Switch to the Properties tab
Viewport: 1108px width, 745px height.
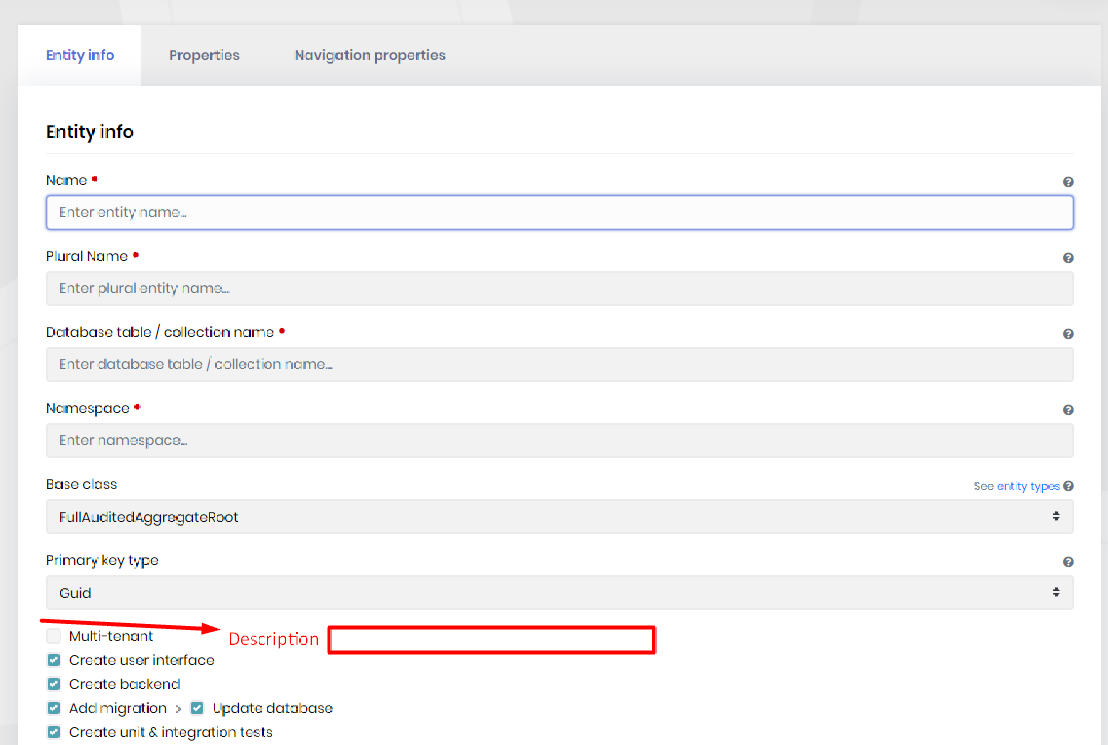click(204, 55)
